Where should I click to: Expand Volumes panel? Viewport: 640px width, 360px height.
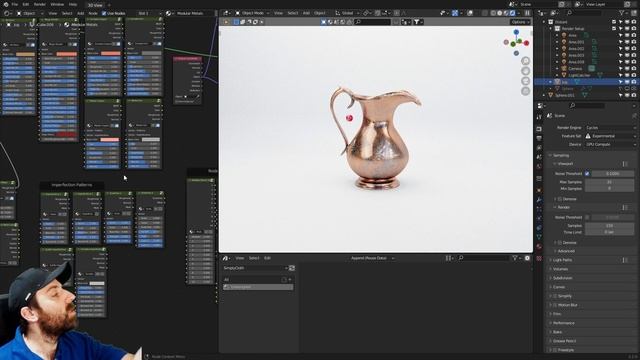click(560, 269)
